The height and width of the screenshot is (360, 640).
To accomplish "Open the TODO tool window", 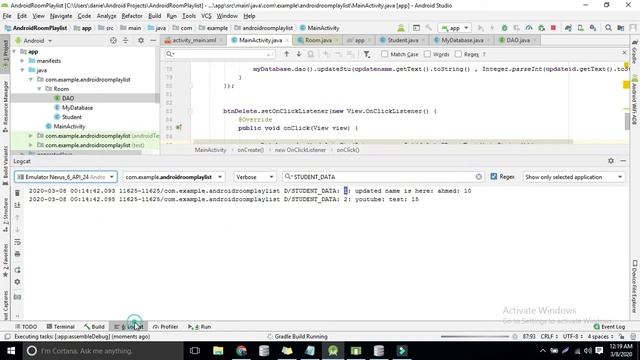I will 26,327.
